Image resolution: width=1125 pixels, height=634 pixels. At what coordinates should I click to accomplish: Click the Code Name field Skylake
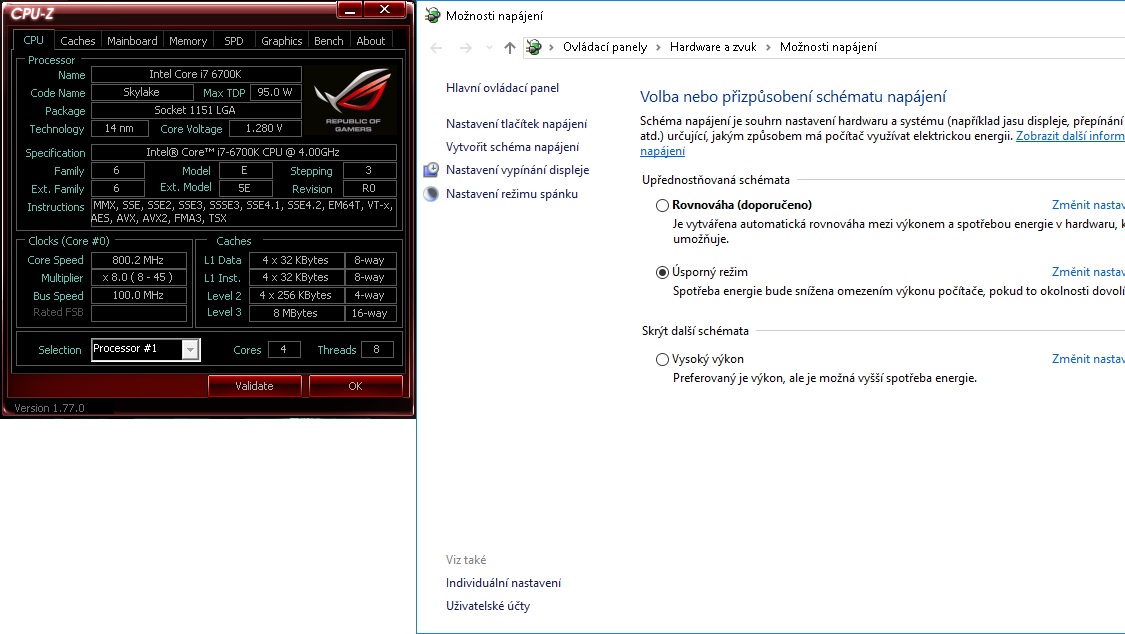[x=142, y=93]
